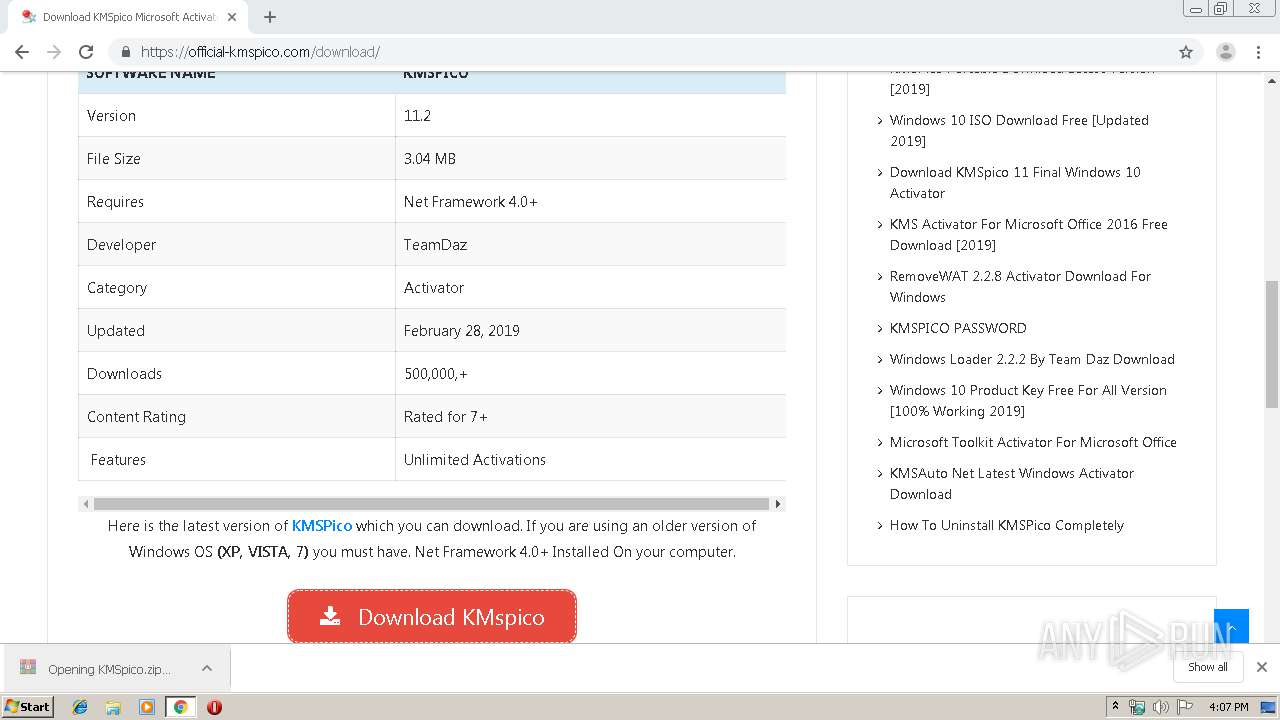Select the Rated for 7+ cell

(590, 416)
